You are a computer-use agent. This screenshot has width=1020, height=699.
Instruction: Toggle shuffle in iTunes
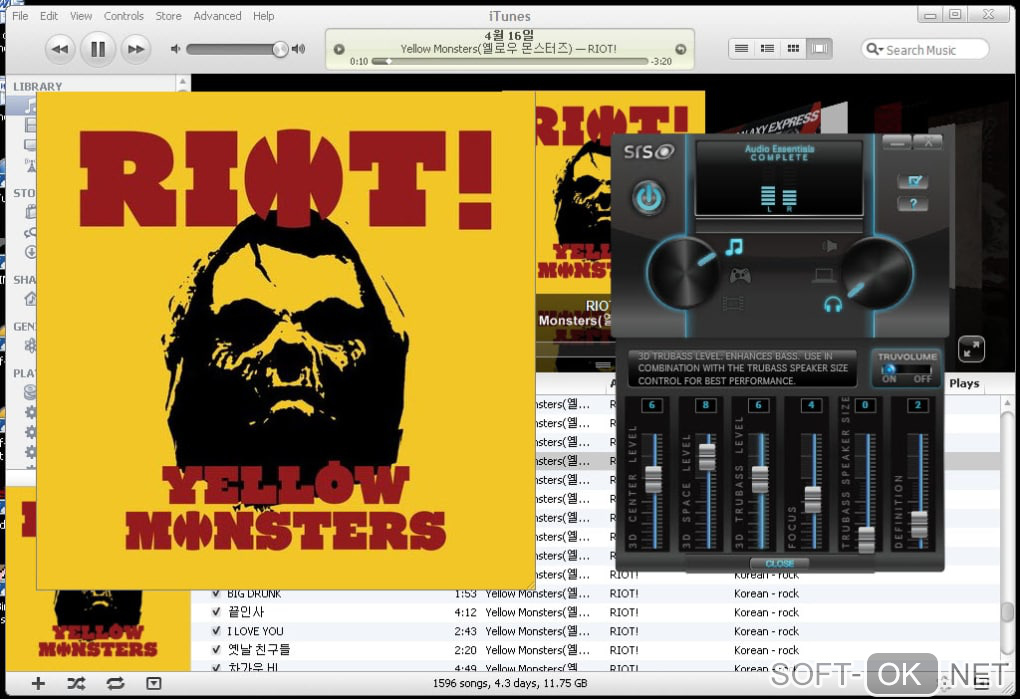click(x=76, y=683)
